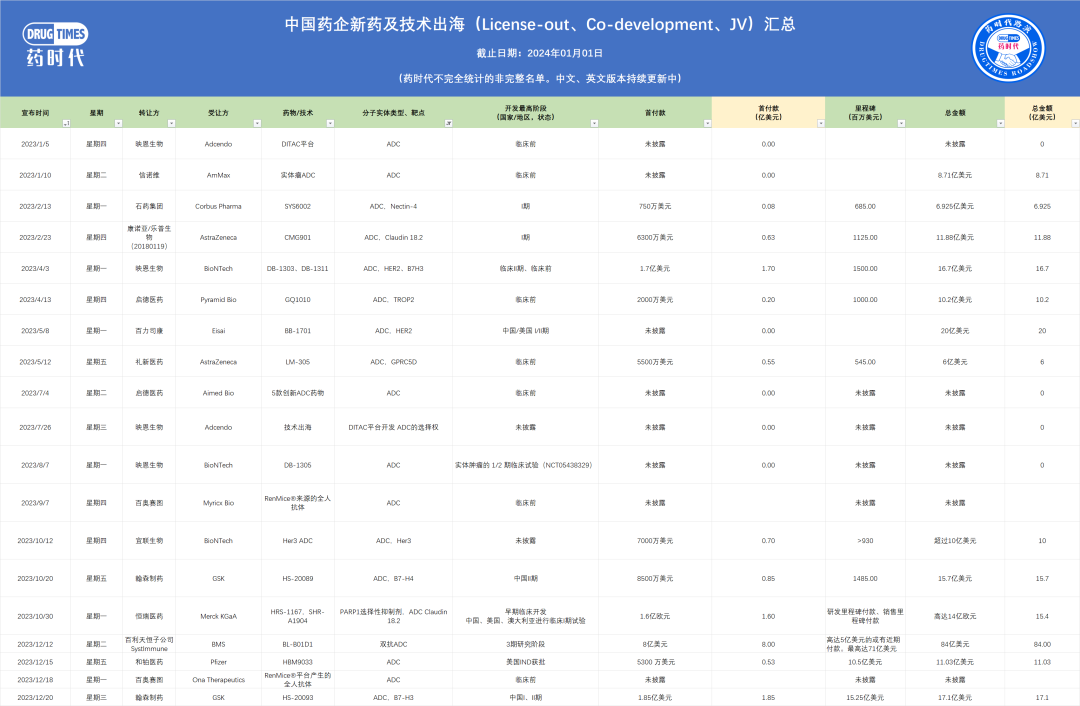Select the HS-20089 drug cell
The width and height of the screenshot is (1080, 706).
[x=298, y=579]
